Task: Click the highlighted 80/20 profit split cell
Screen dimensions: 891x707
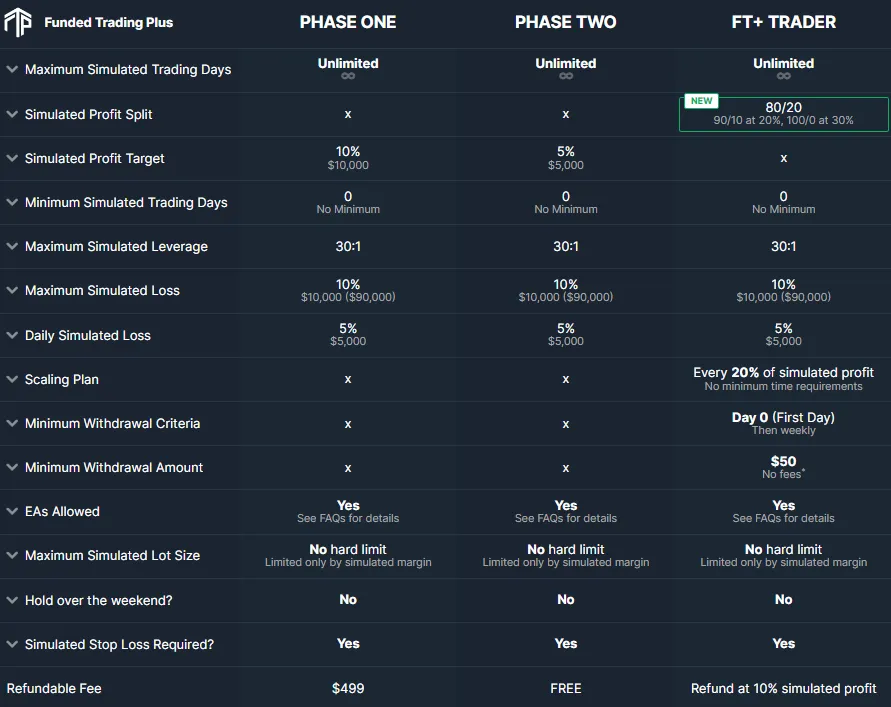Action: pyautogui.click(x=783, y=113)
